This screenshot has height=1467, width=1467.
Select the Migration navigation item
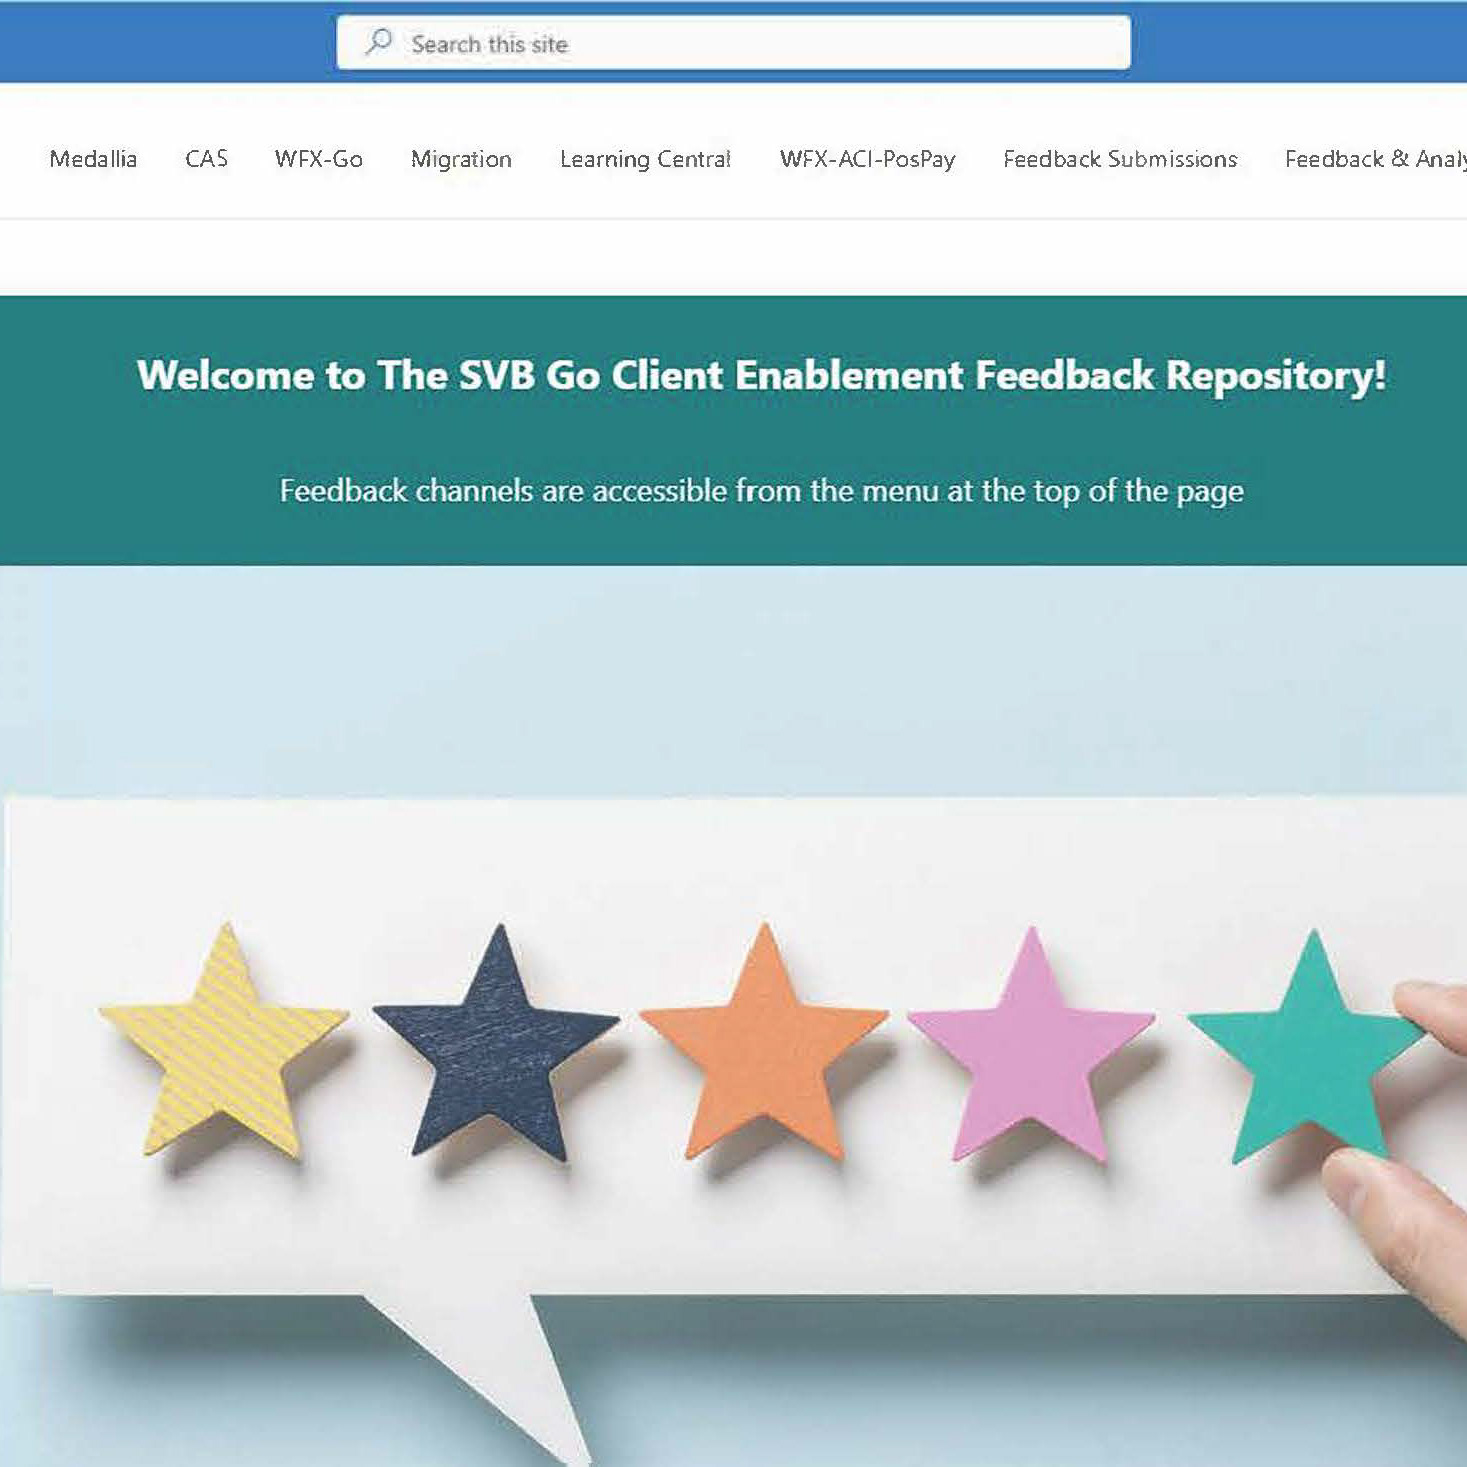coord(461,159)
